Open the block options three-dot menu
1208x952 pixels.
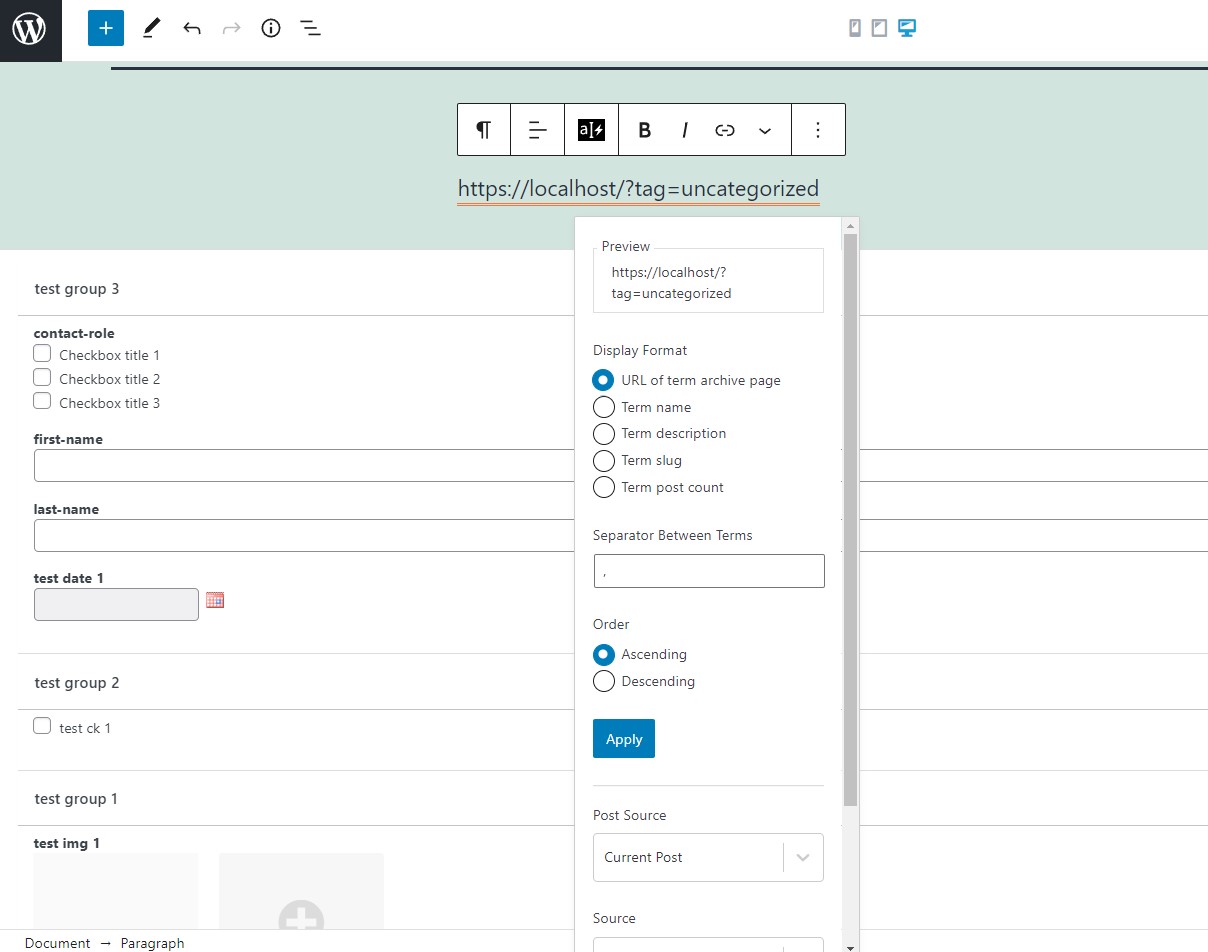pyautogui.click(x=818, y=130)
